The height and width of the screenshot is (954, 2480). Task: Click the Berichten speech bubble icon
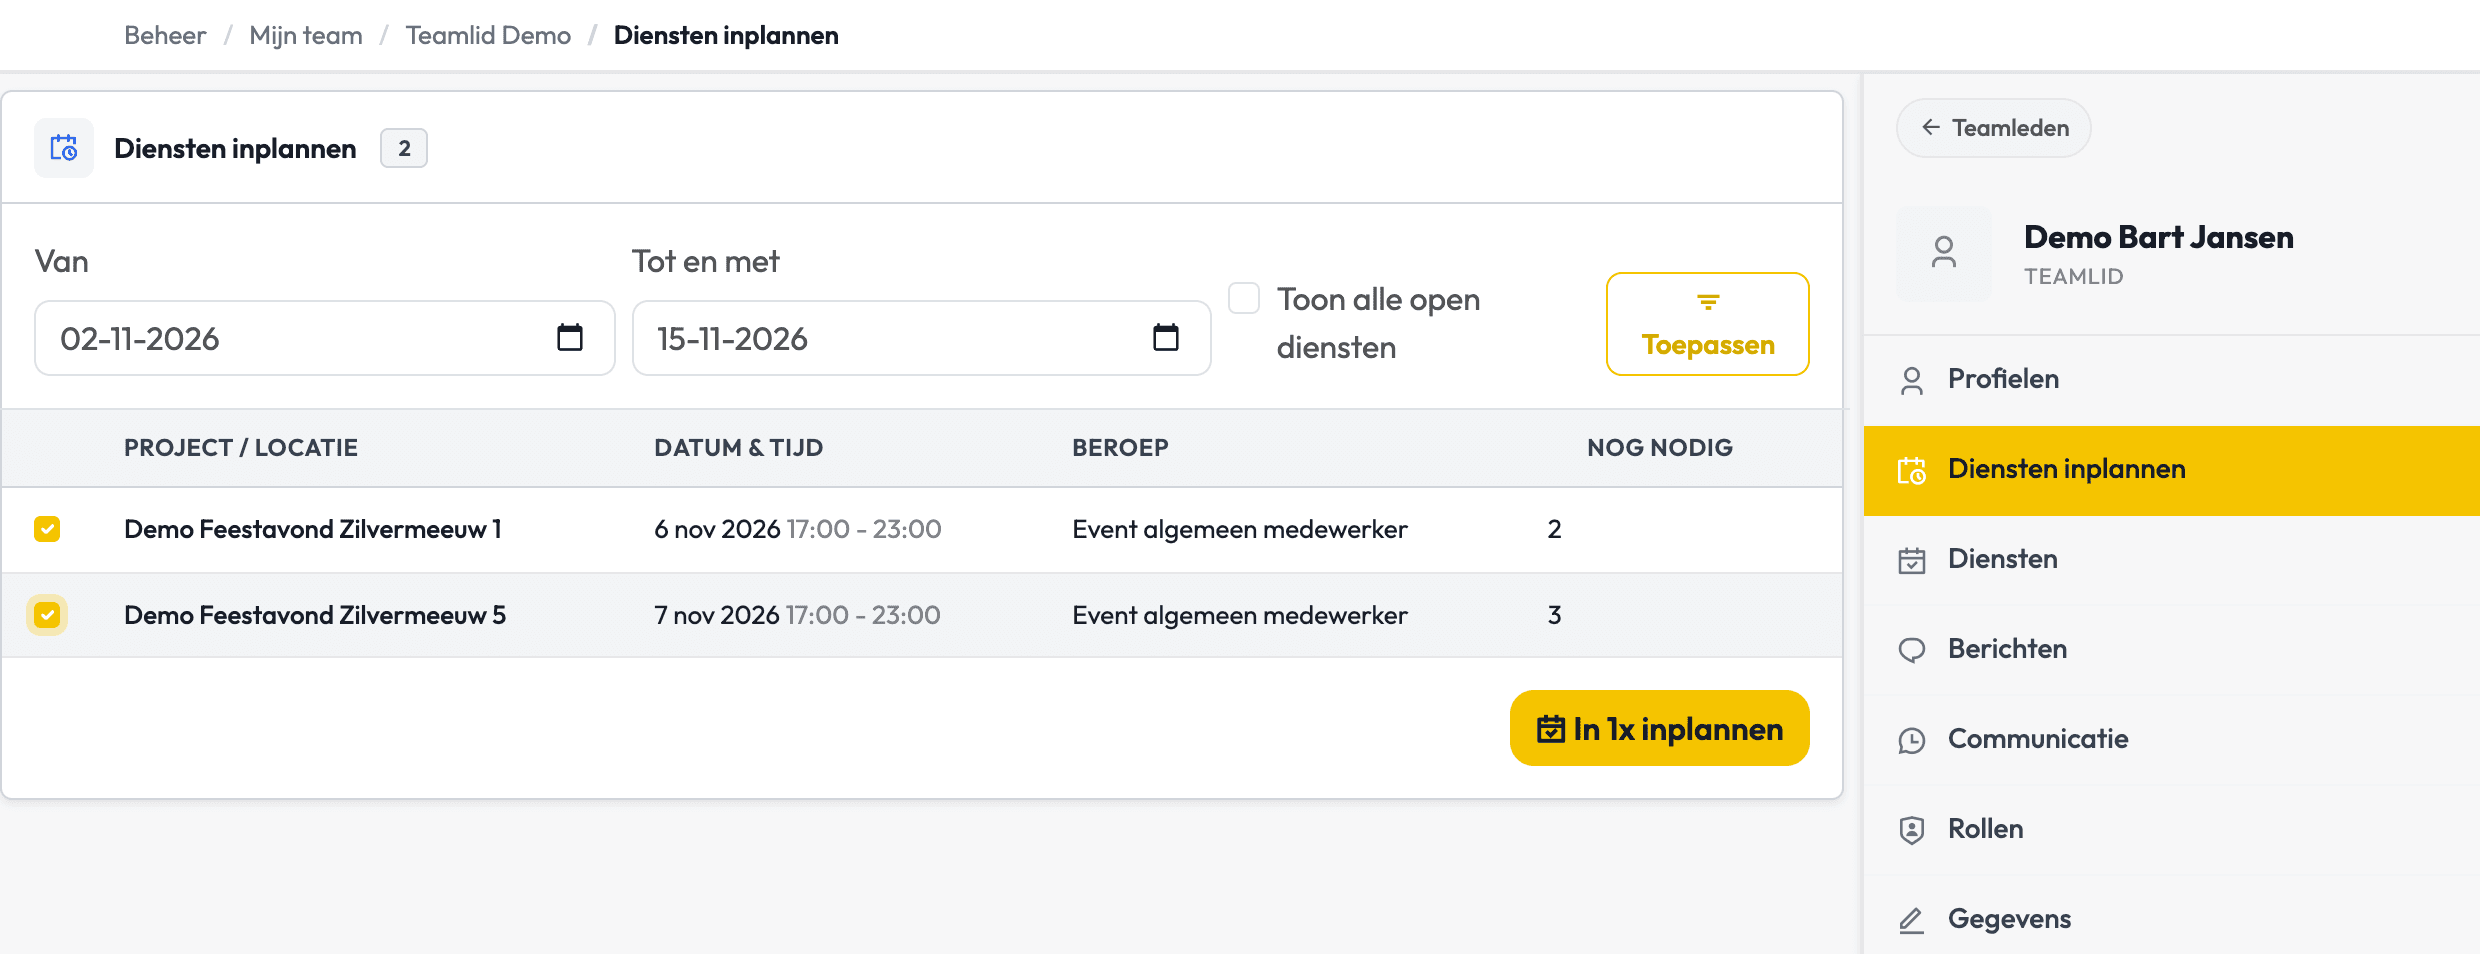pos(1912,650)
